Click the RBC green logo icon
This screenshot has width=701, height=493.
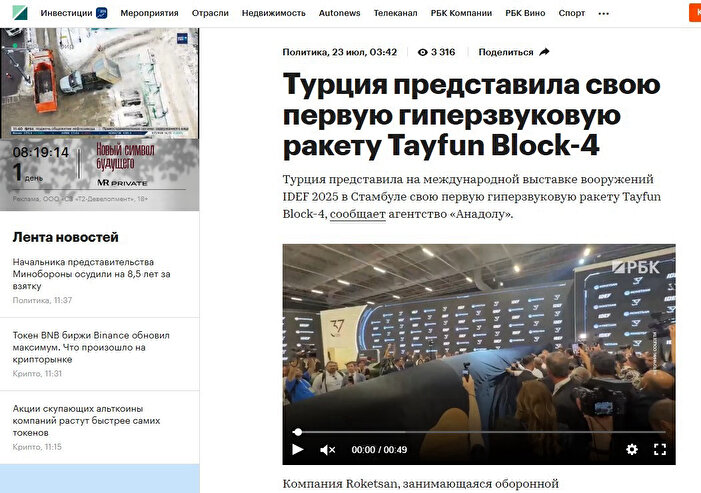point(20,13)
